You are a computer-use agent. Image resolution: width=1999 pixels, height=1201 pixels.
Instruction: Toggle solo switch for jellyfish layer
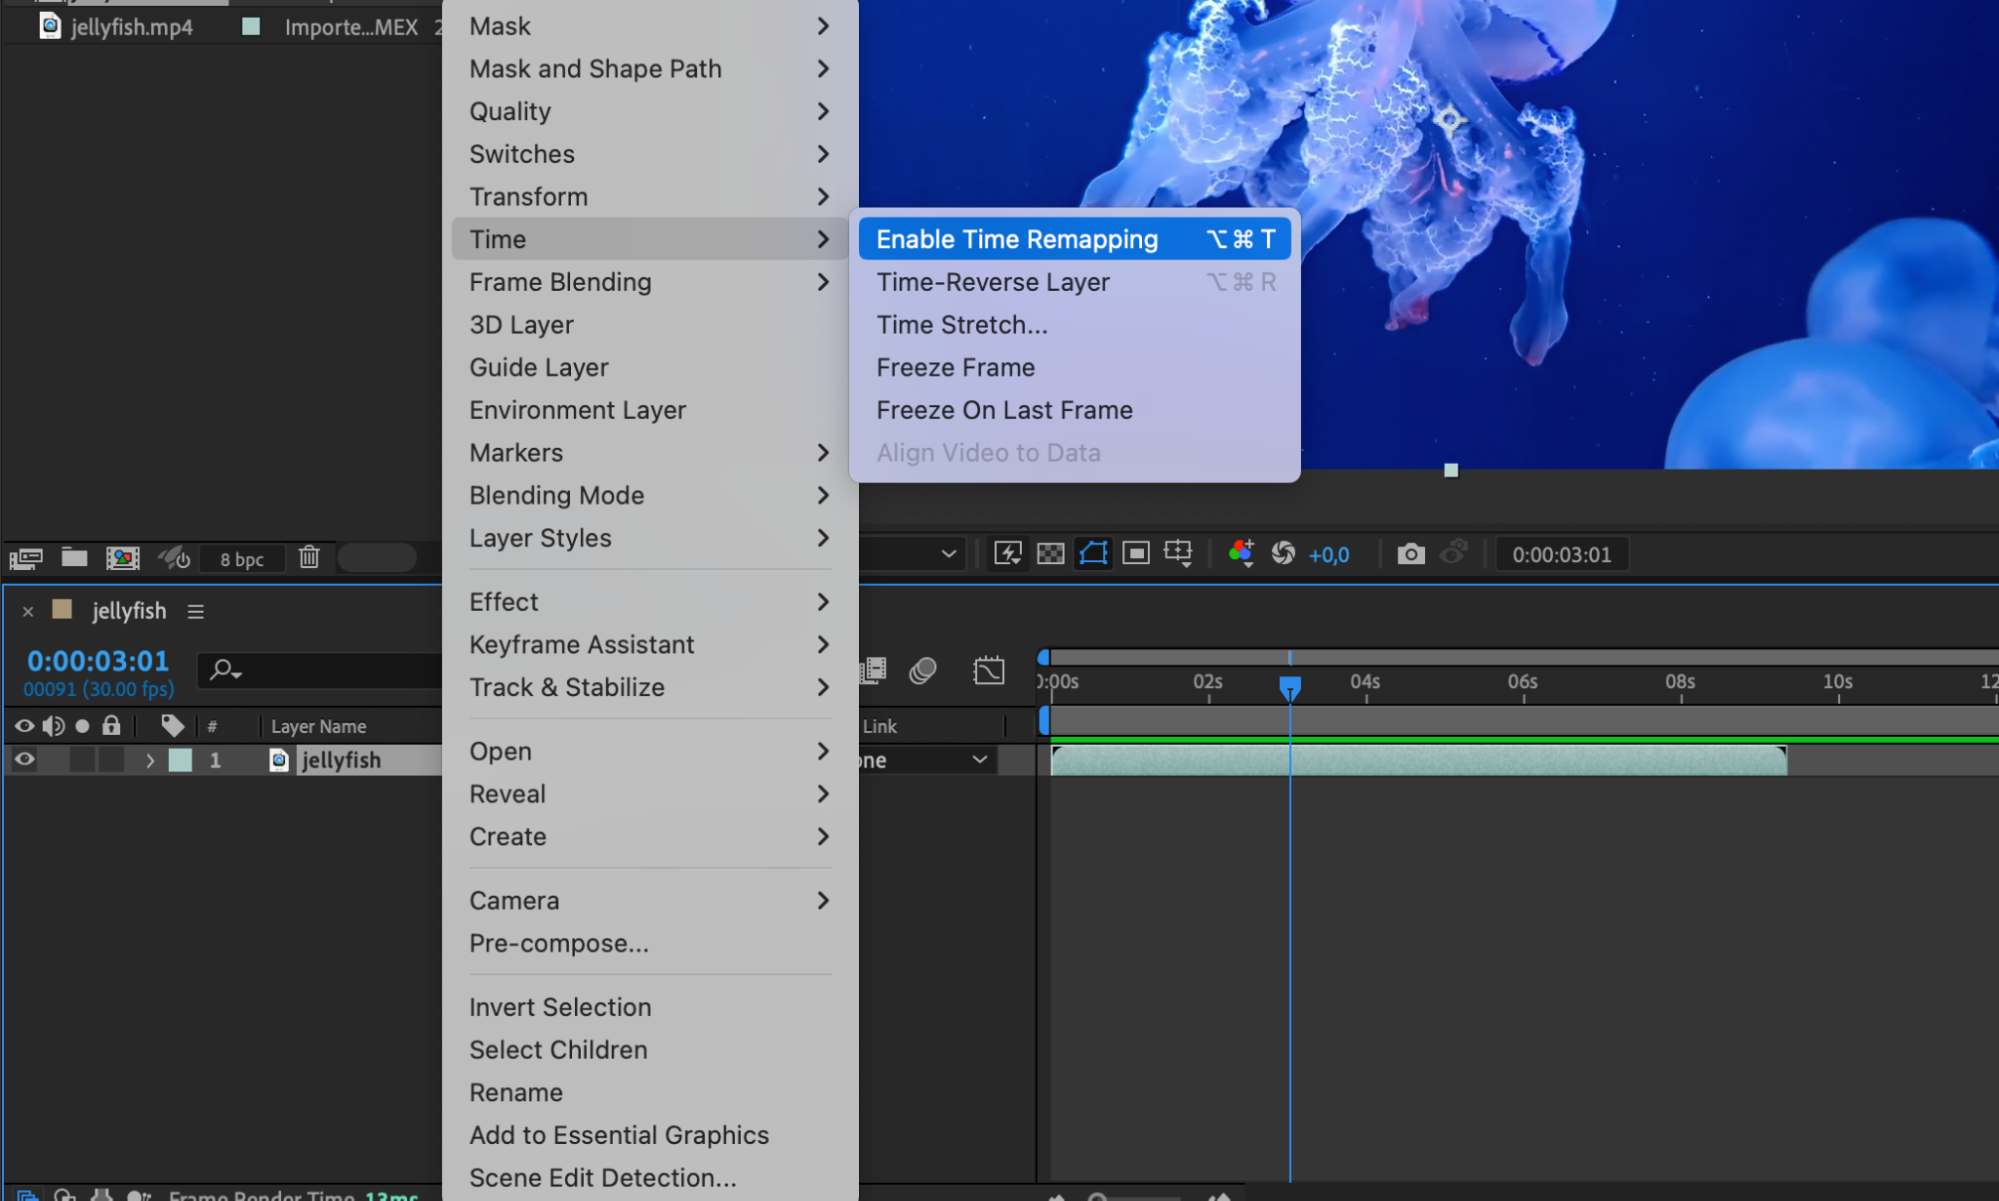(x=82, y=760)
